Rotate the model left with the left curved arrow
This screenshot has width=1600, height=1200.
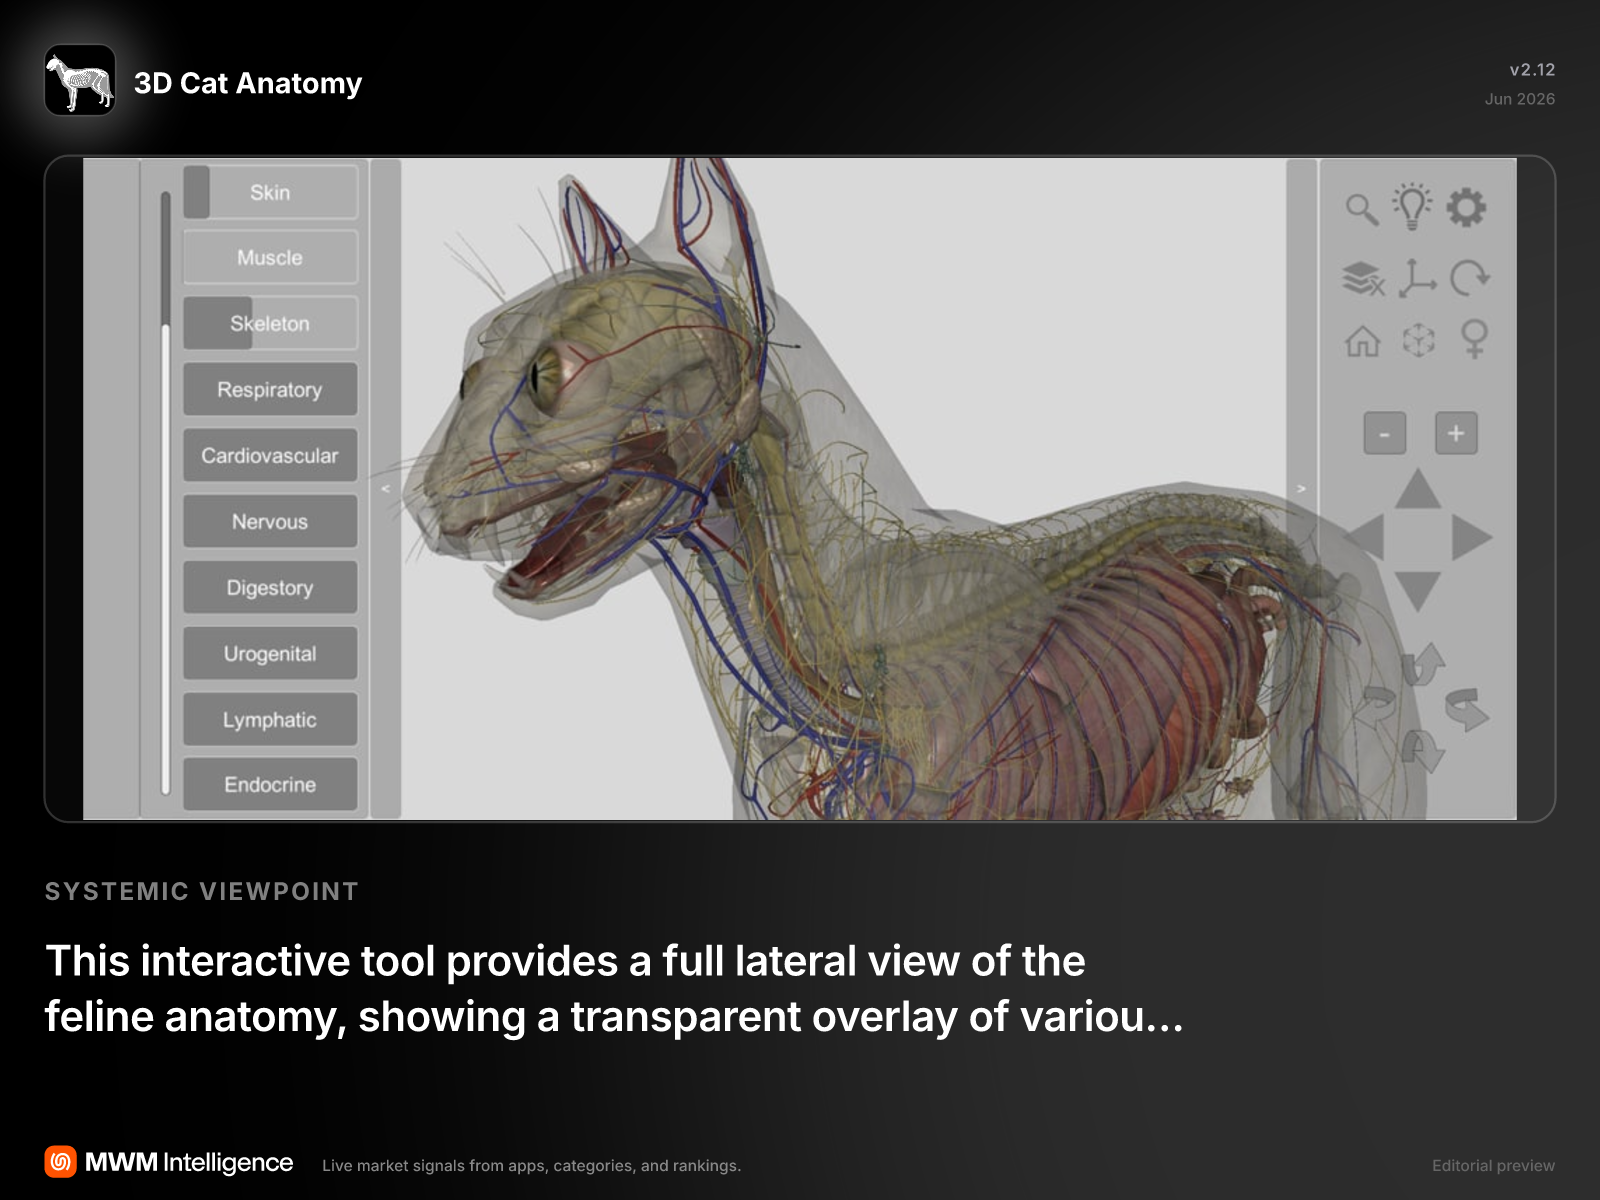(1375, 708)
